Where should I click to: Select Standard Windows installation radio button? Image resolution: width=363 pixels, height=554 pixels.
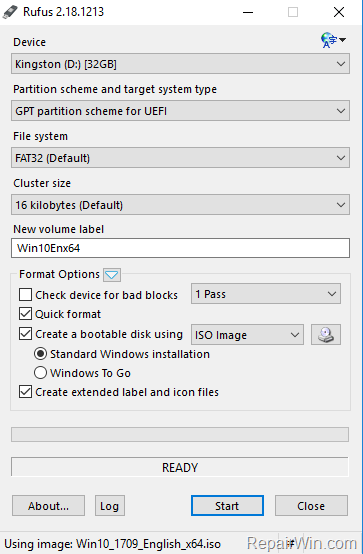(x=40, y=354)
